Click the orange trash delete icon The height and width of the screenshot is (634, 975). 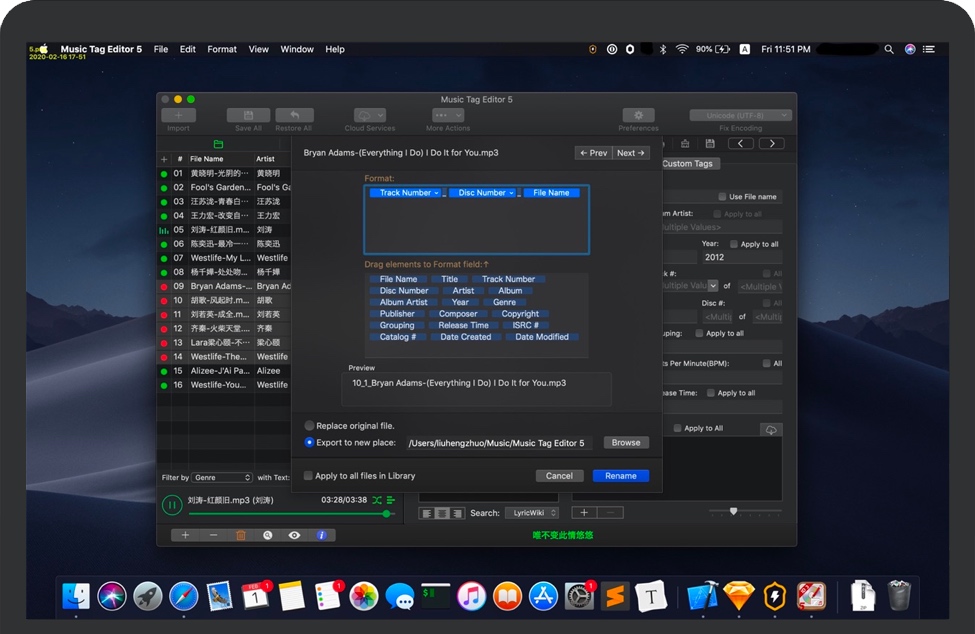[240, 535]
